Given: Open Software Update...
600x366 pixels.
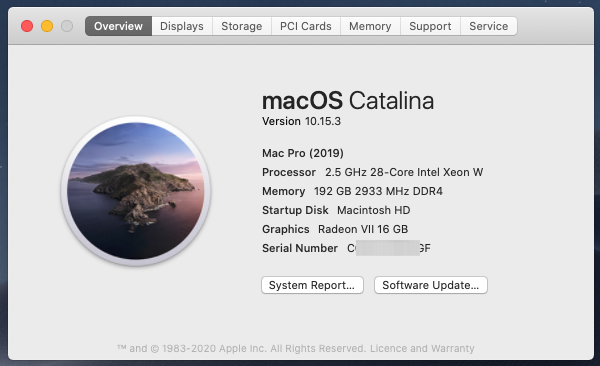Looking at the screenshot, I should [430, 285].
